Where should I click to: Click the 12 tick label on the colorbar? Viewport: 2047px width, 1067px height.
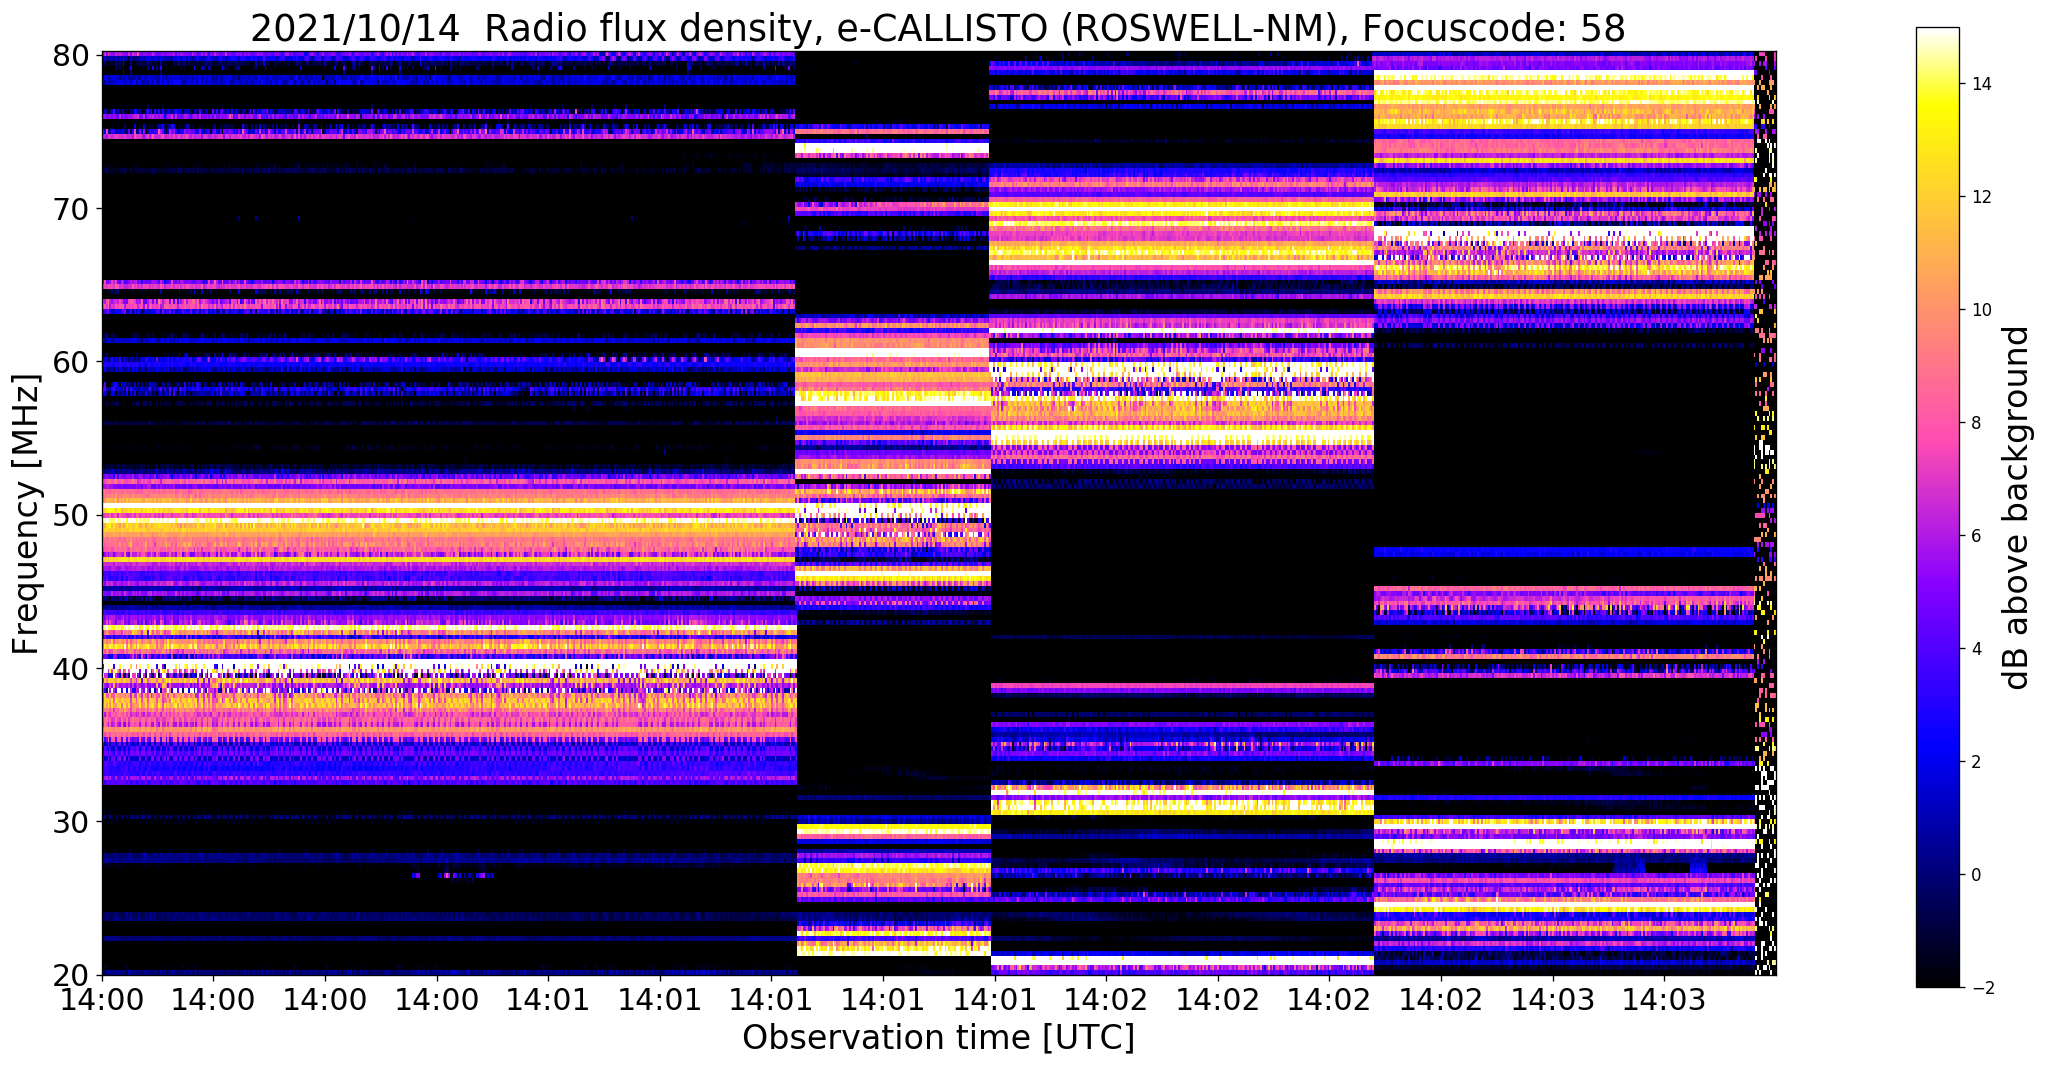(x=1980, y=197)
